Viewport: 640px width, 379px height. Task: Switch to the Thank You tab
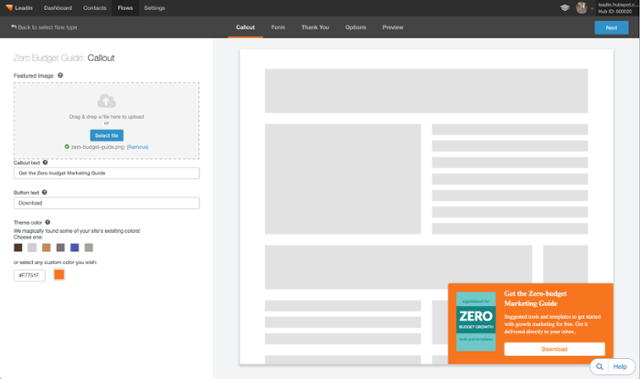click(x=315, y=27)
